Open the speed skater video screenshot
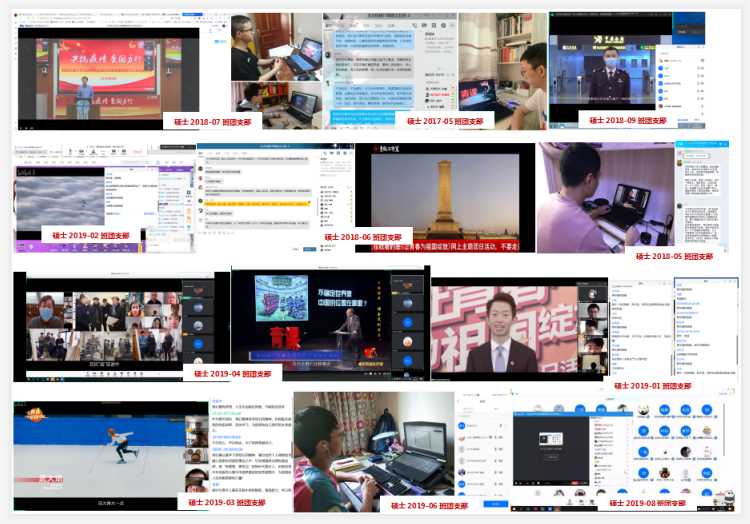 pos(111,456)
